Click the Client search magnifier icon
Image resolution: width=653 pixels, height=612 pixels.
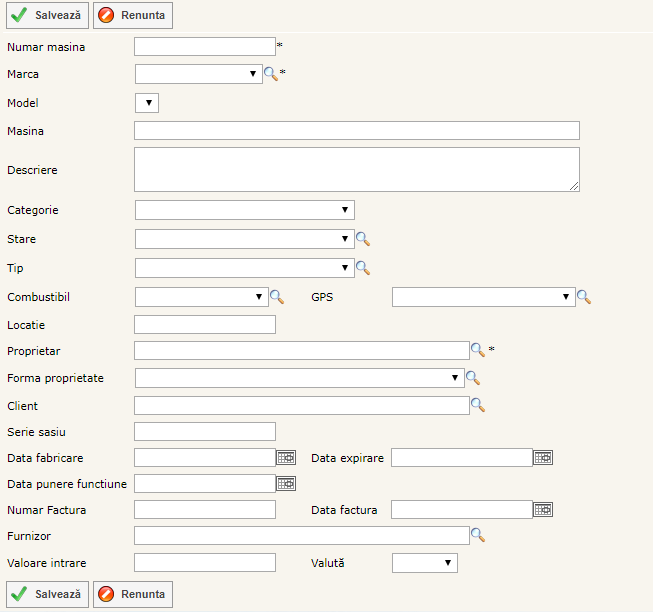pyautogui.click(x=478, y=405)
